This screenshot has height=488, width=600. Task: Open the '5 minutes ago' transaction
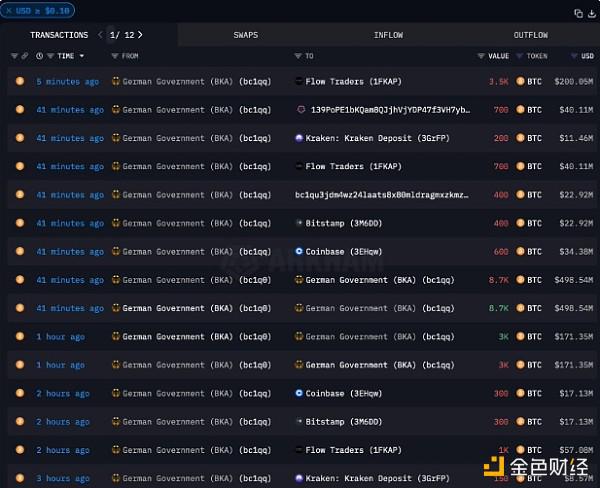click(x=68, y=82)
